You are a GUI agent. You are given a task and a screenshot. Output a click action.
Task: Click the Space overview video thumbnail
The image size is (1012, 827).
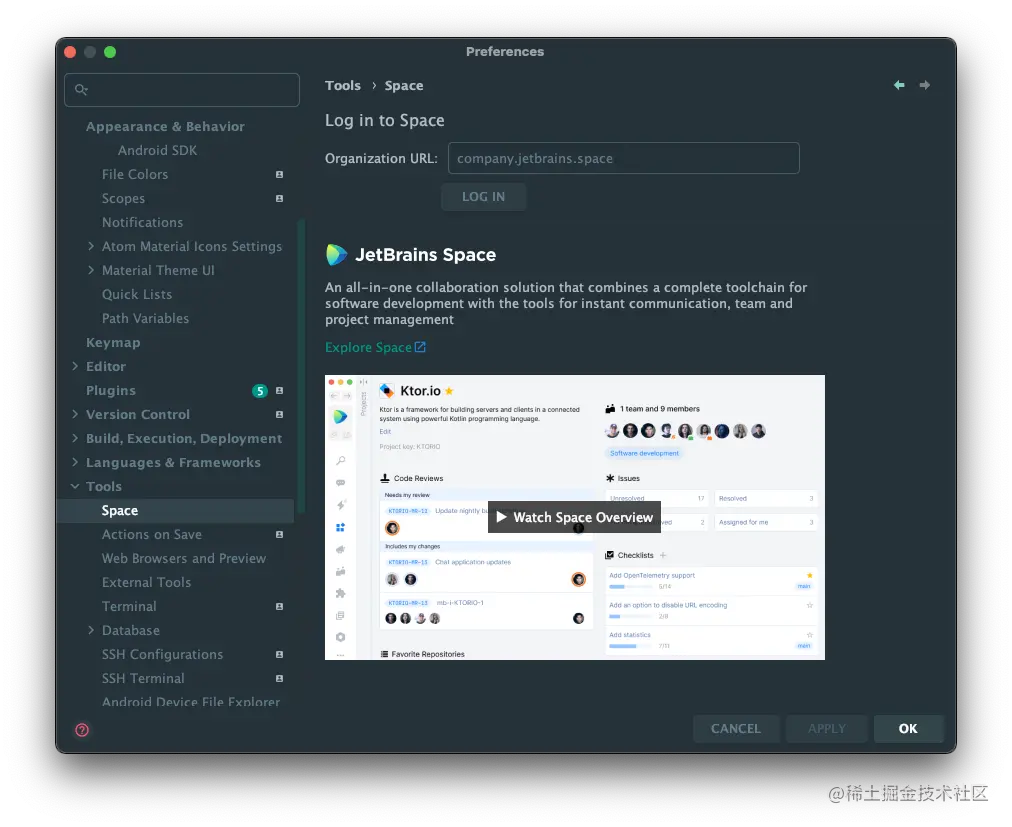(574, 517)
